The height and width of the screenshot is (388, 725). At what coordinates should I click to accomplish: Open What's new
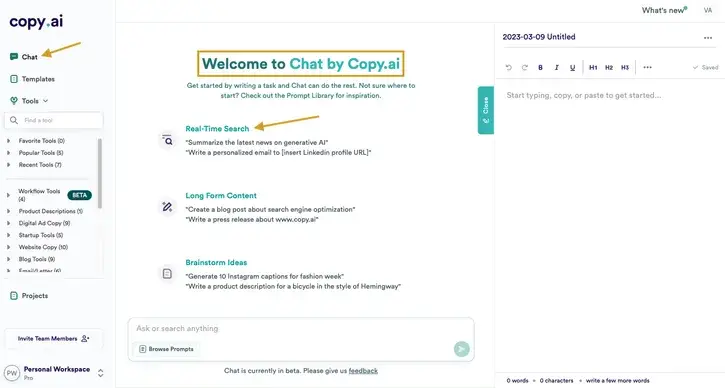pyautogui.click(x=664, y=10)
